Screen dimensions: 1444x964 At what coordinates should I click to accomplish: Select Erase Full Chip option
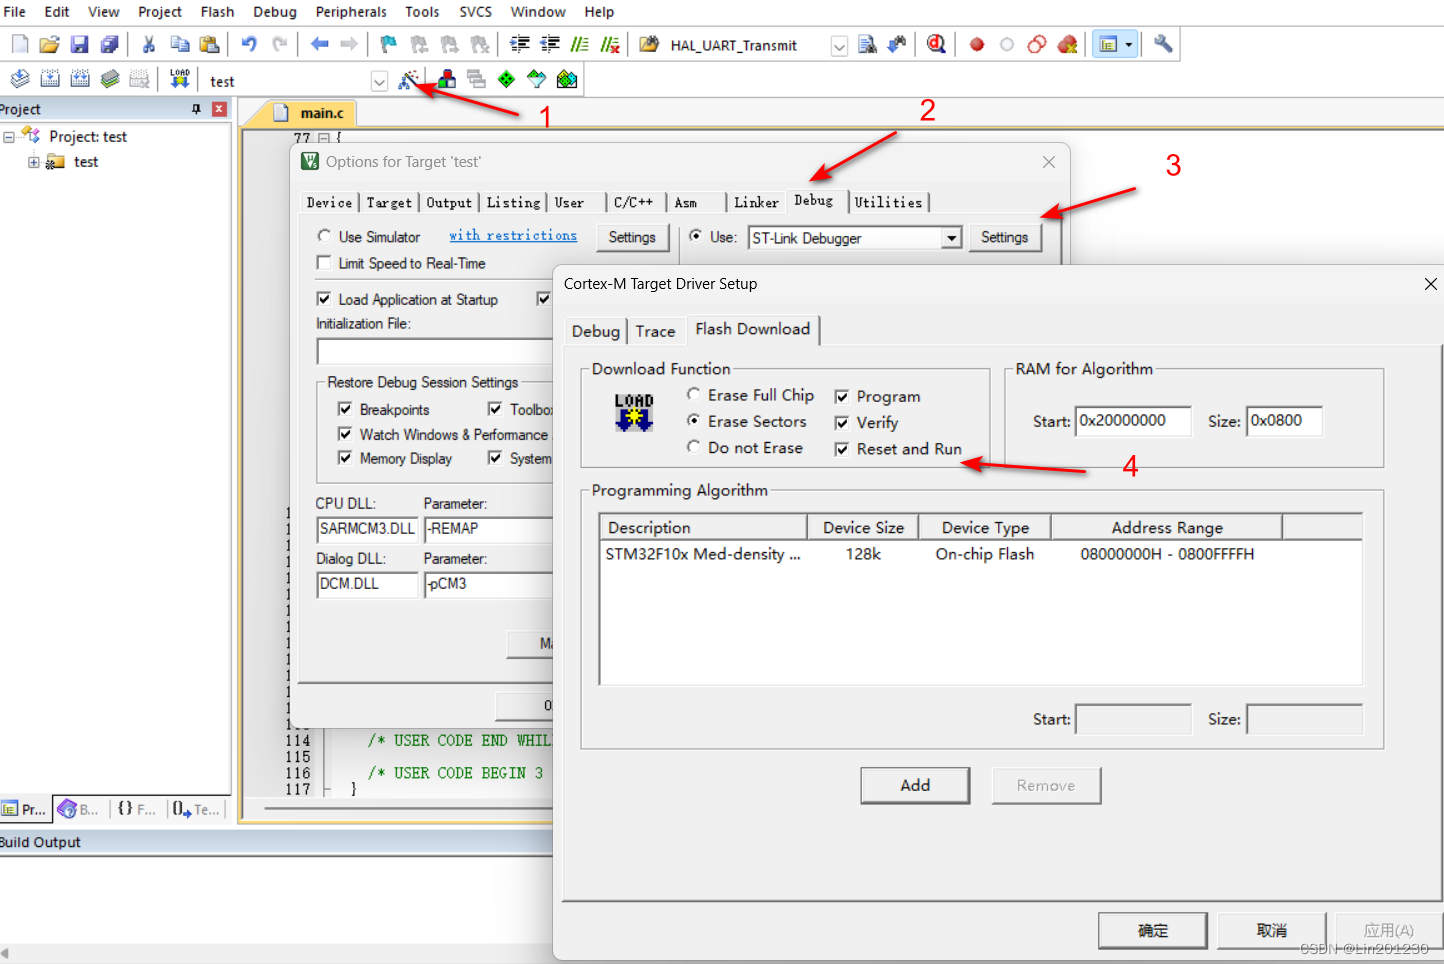(693, 394)
